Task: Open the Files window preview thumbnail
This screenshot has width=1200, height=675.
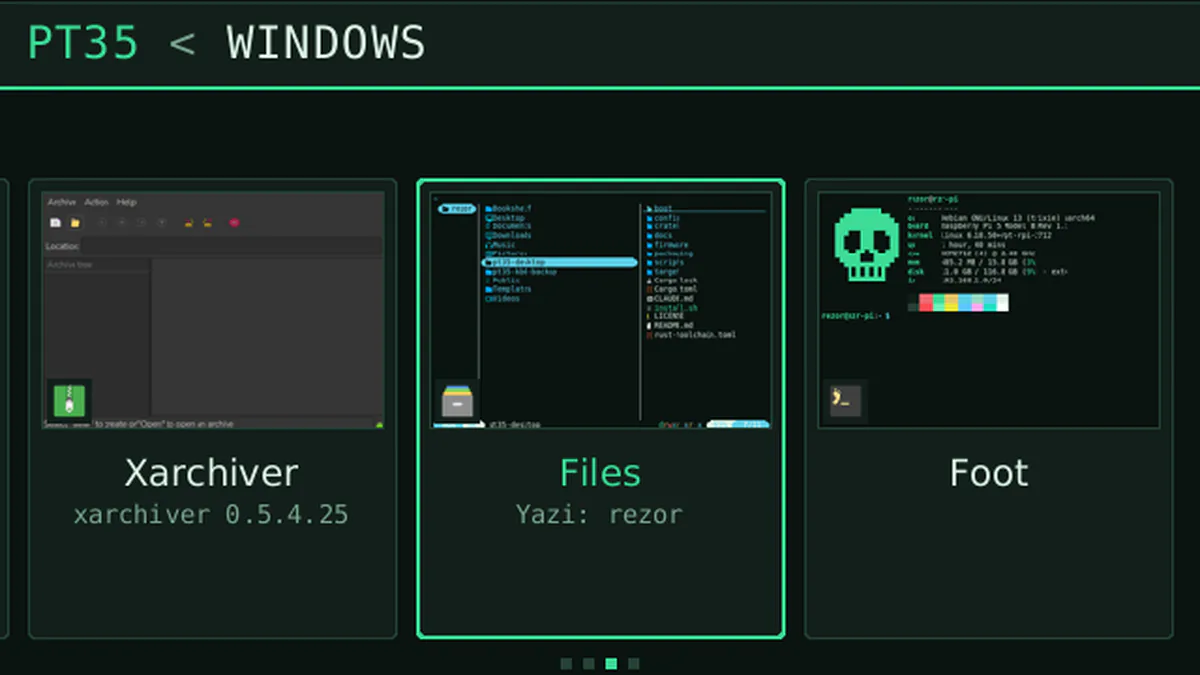Action: pyautogui.click(x=601, y=310)
